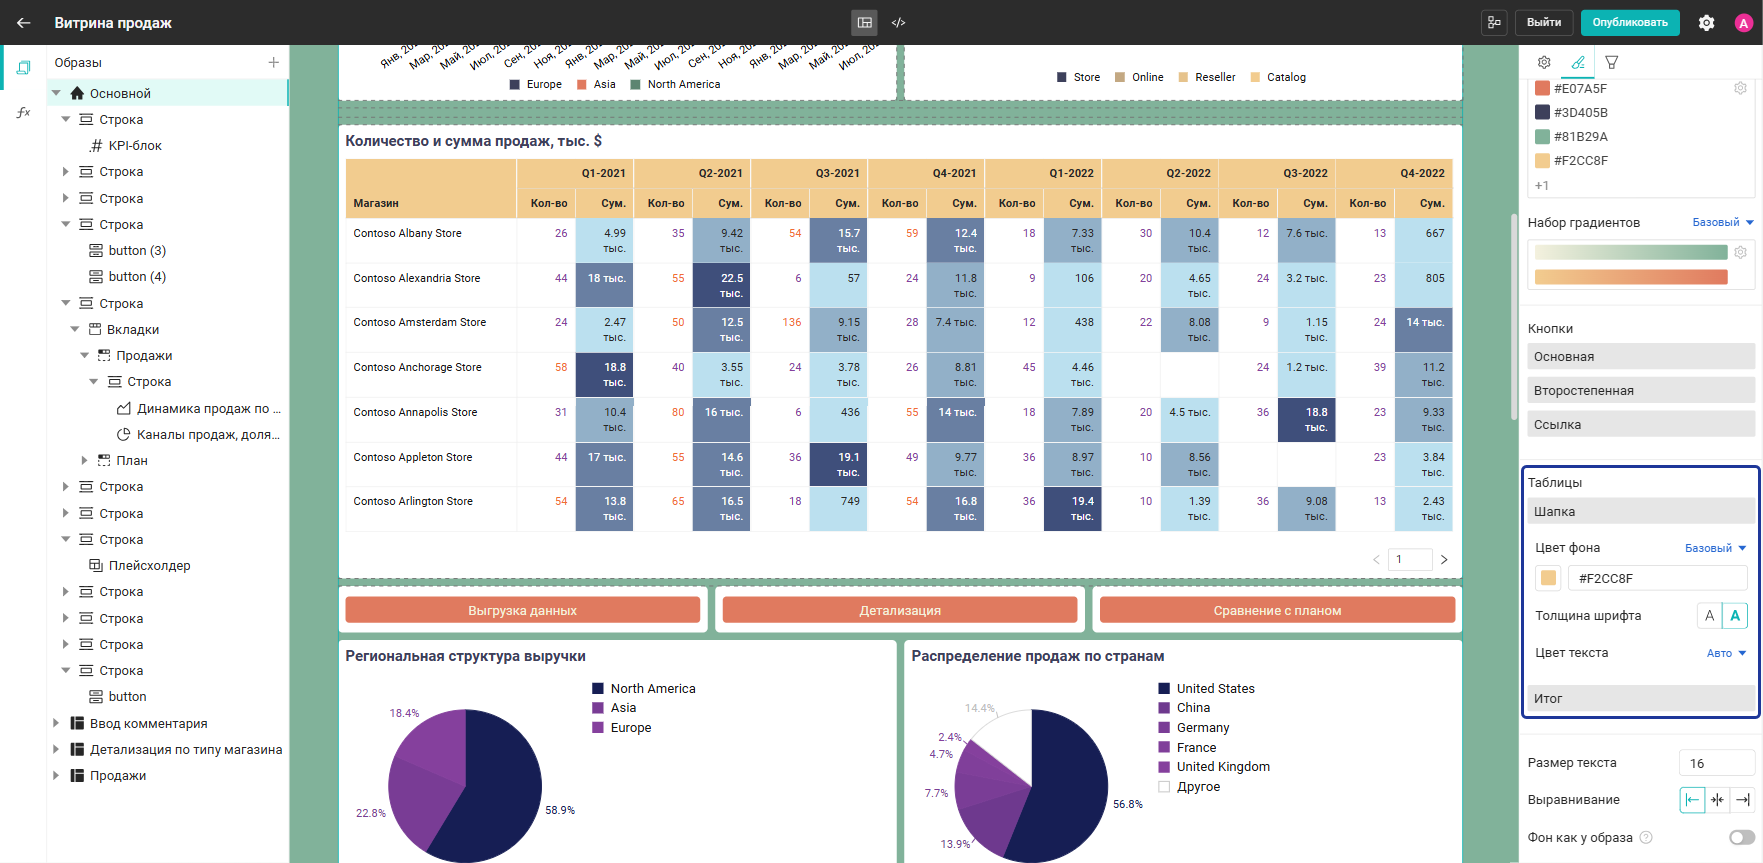Toggle the Другое legend entry
Screen dimensions: 1763x863
pos(1189,787)
